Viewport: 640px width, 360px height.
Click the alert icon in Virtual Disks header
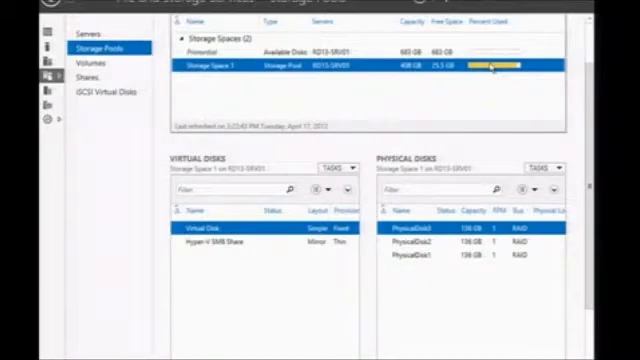pos(177,210)
